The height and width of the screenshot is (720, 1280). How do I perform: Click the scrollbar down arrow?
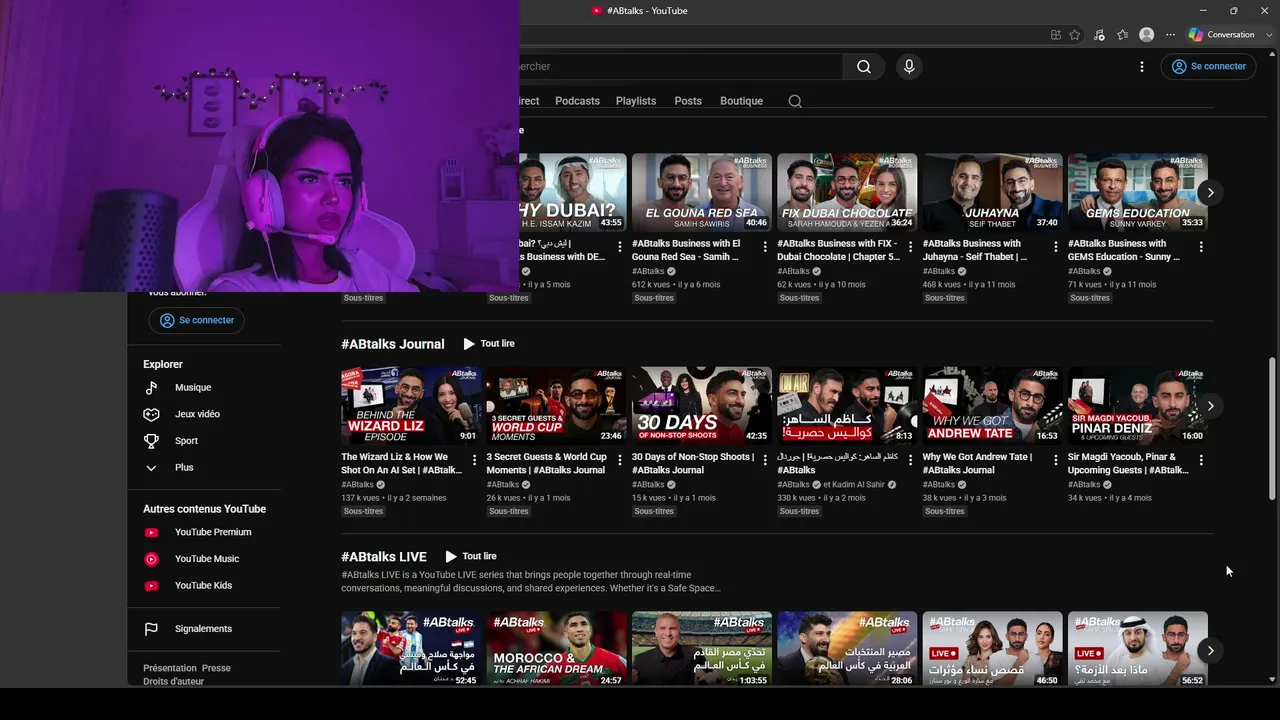[1272, 679]
